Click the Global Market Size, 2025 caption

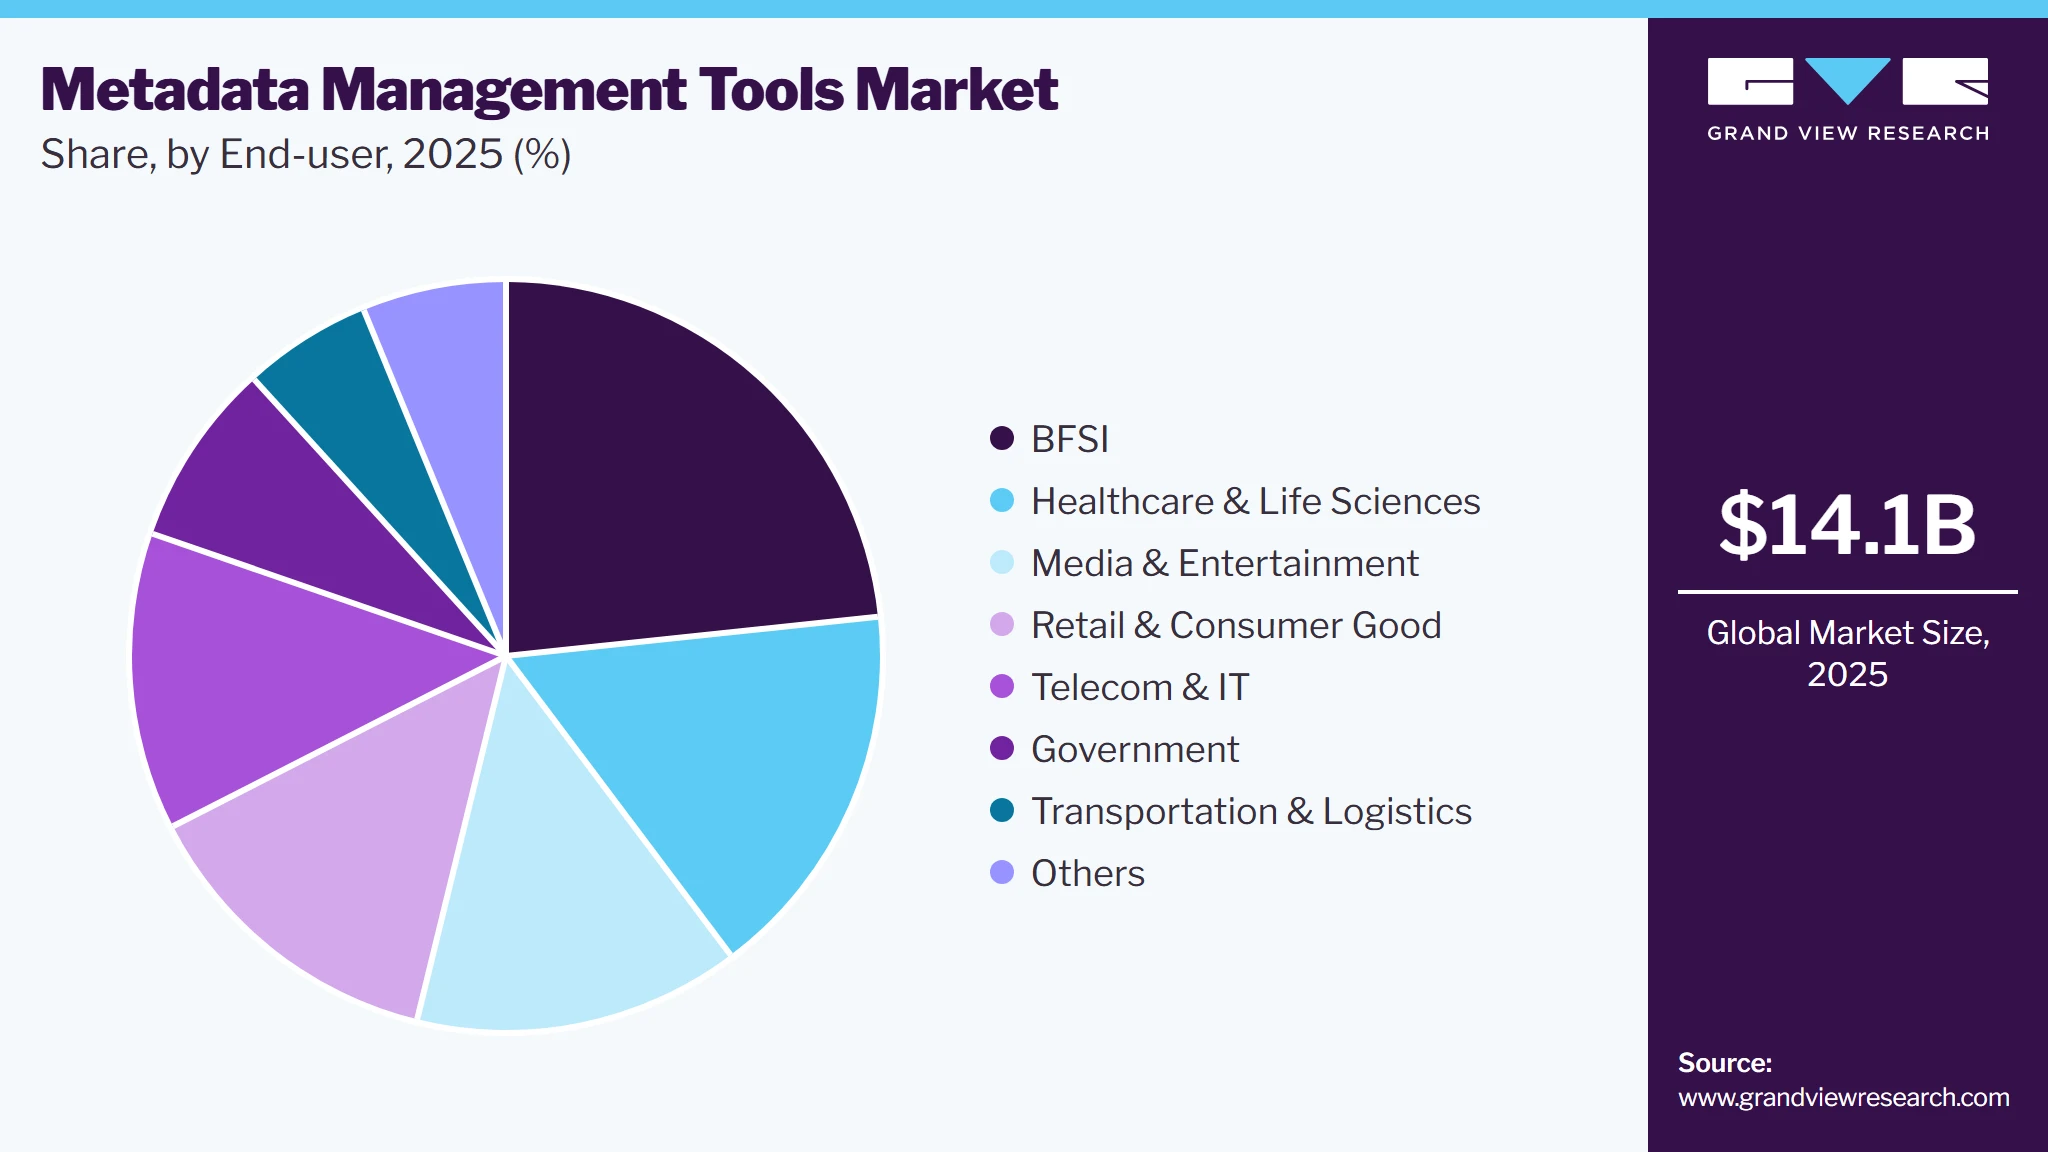coord(1847,653)
